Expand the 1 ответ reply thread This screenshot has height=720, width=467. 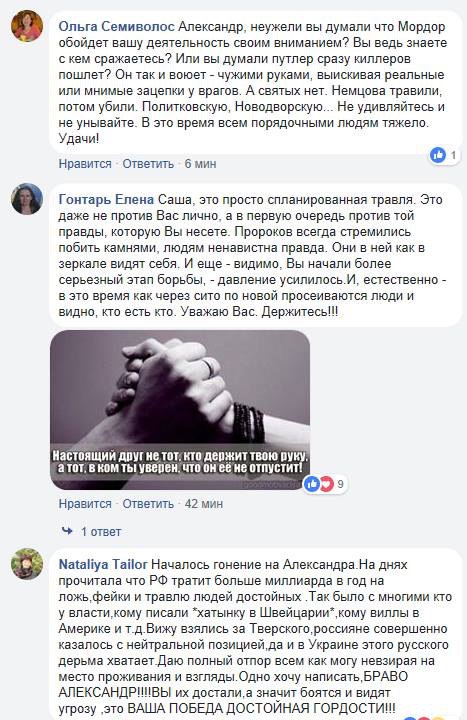[101, 532]
